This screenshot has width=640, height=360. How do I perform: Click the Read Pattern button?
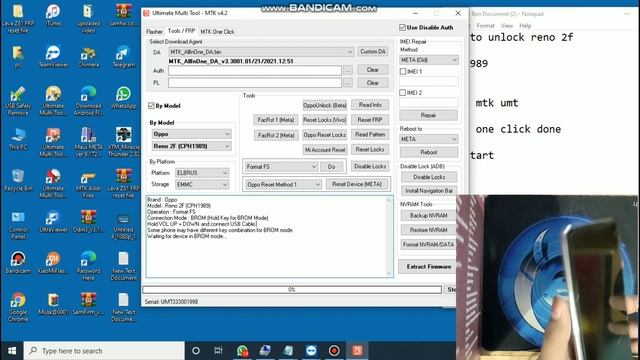370,134
